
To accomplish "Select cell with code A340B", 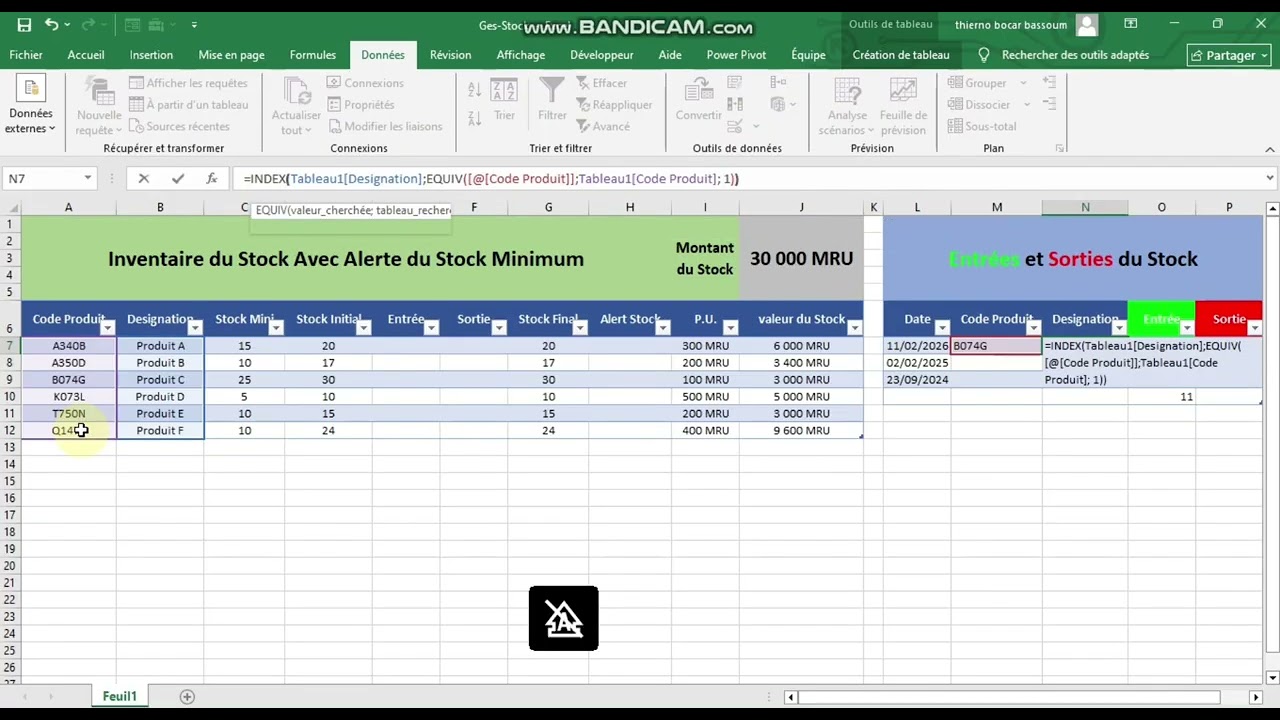I will coord(68,346).
